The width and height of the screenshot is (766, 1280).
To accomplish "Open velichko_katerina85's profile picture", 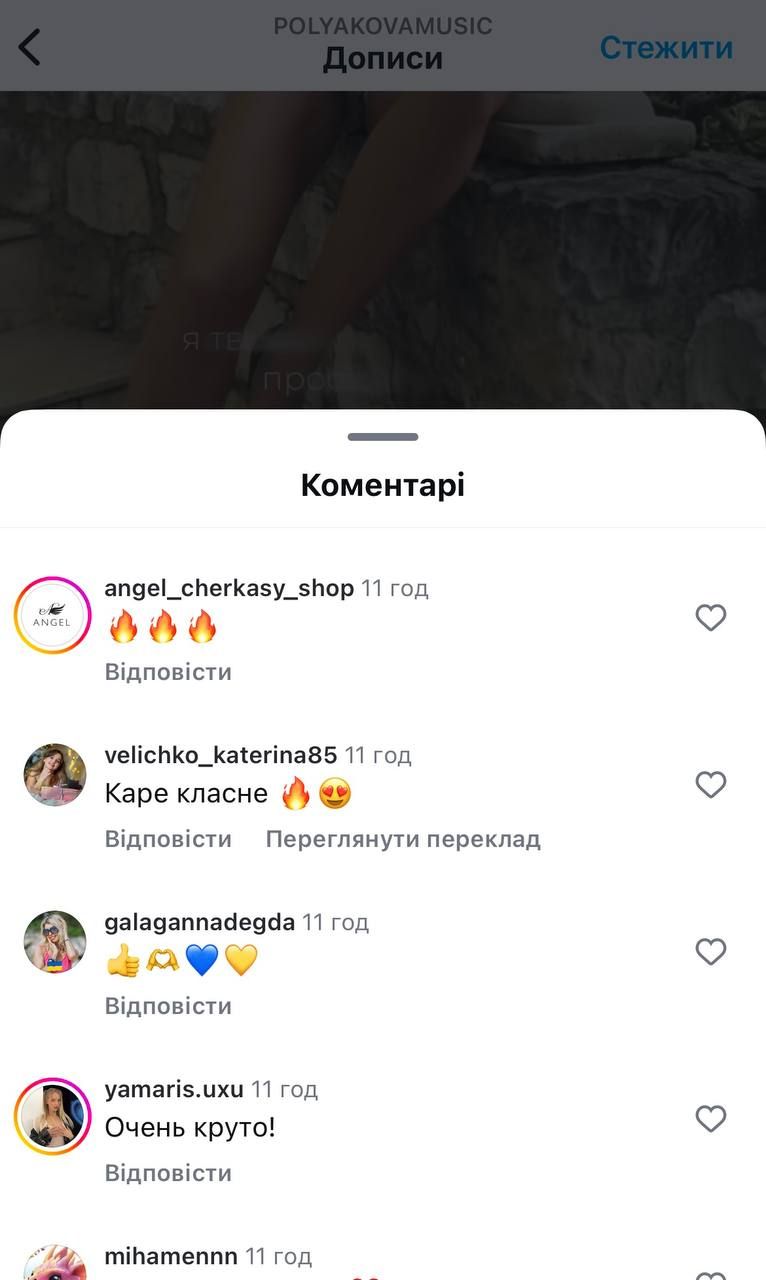I will click(x=55, y=775).
